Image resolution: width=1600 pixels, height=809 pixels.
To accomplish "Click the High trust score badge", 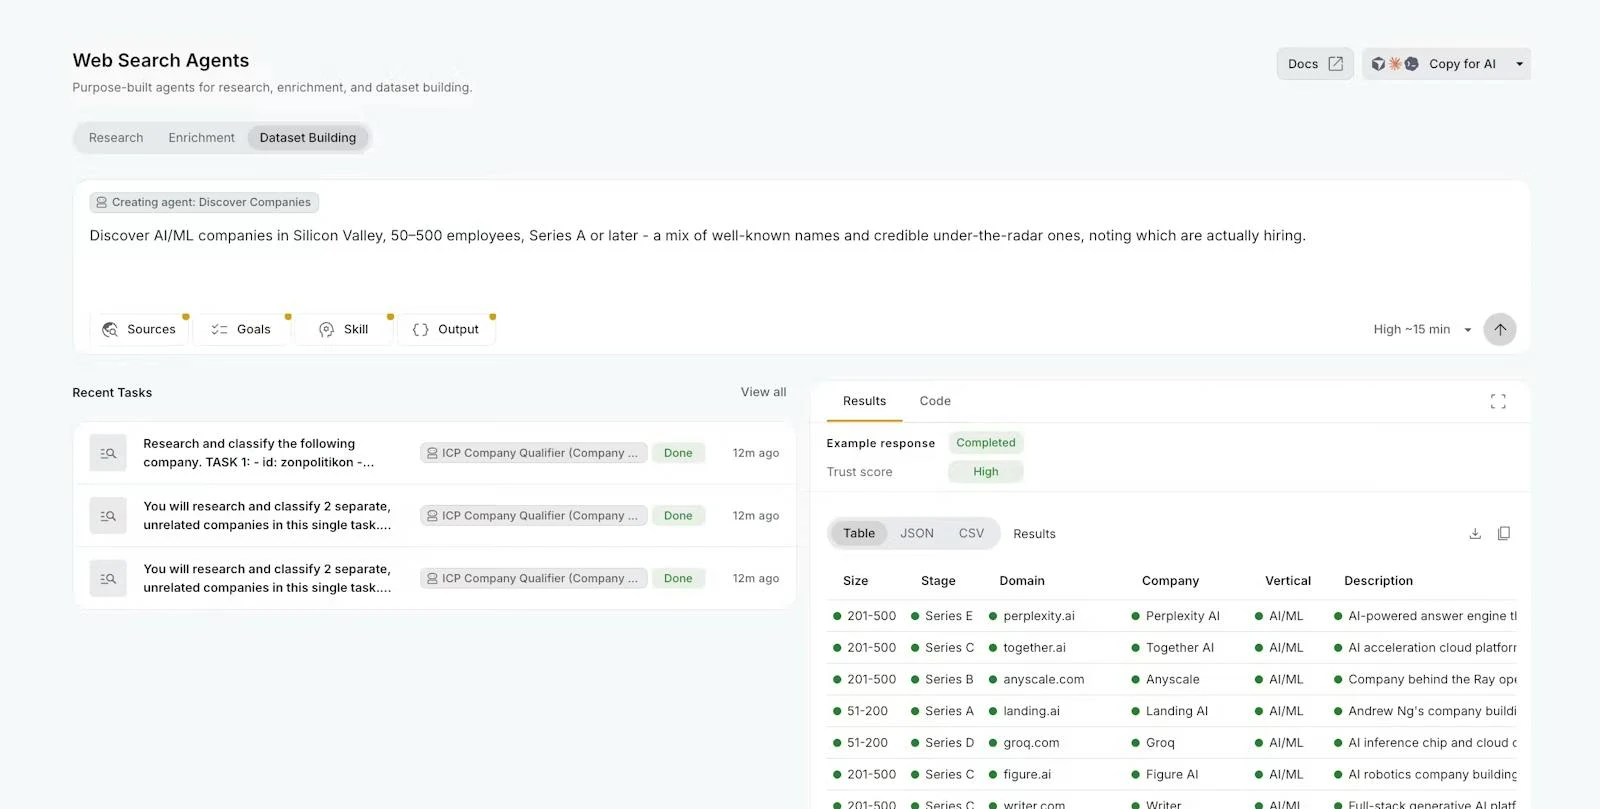I will 986,472.
